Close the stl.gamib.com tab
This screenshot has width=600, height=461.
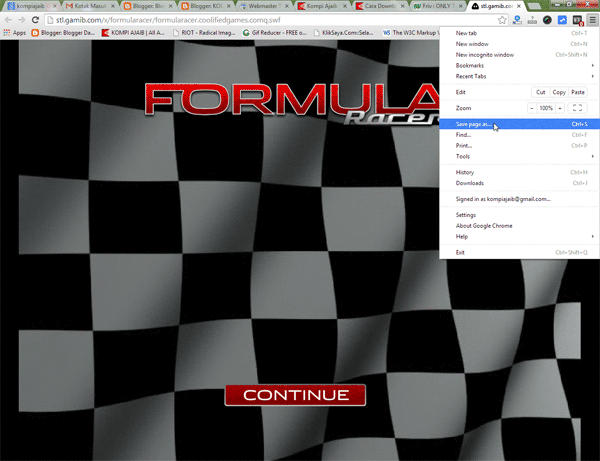click(x=519, y=6)
